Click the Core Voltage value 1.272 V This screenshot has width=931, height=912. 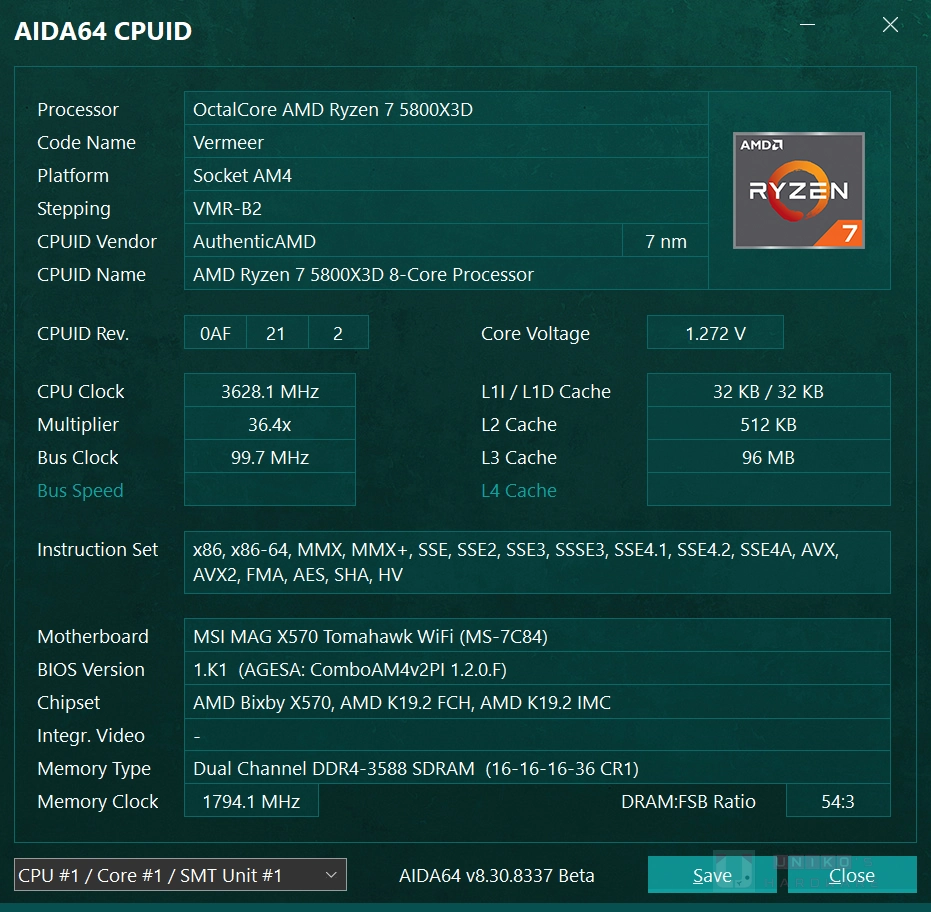click(x=715, y=332)
